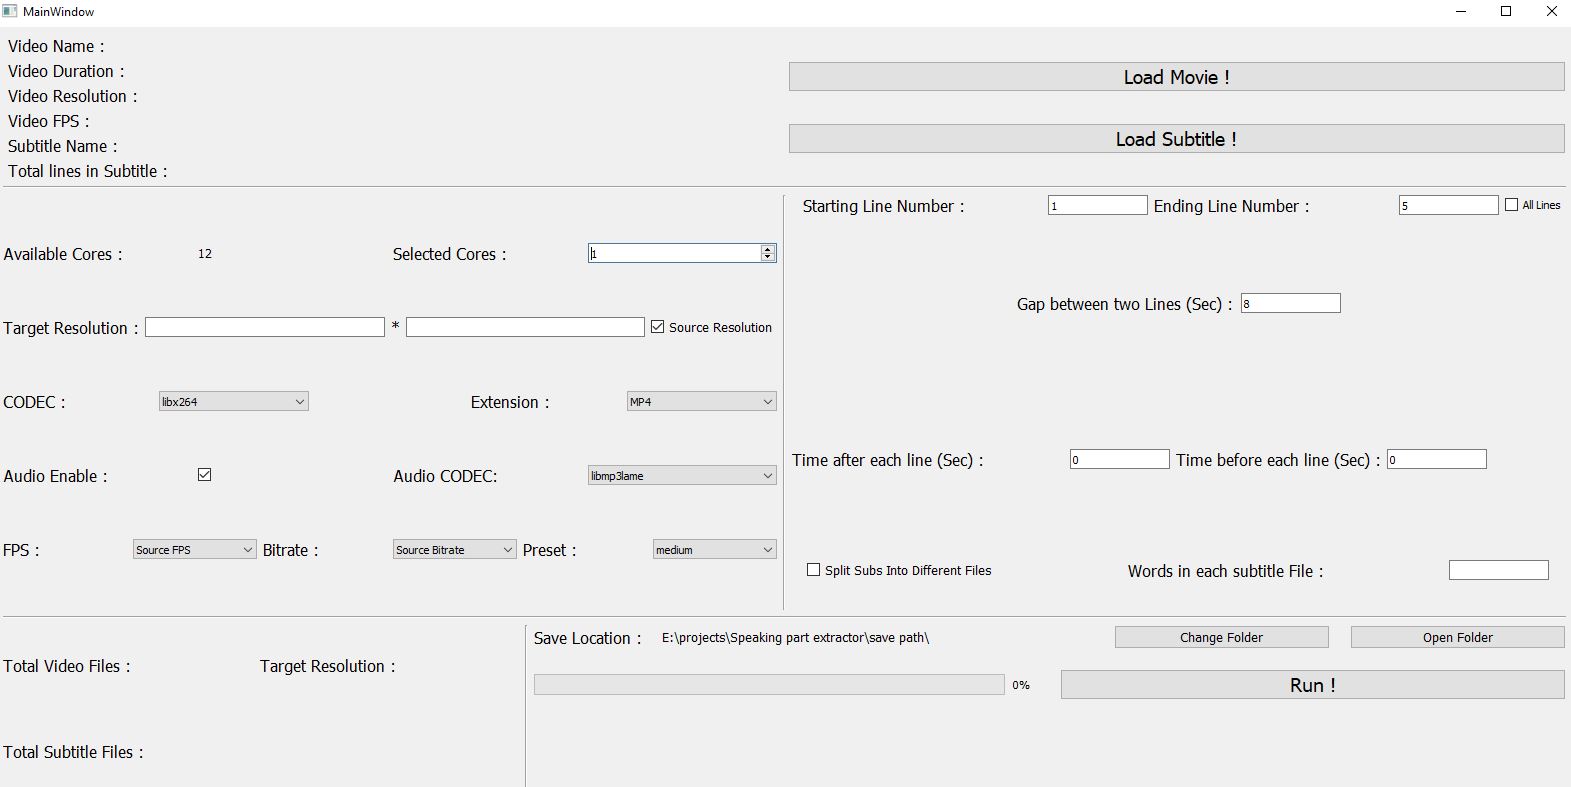Click the Video Resolution : label
The height and width of the screenshot is (787, 1571).
[x=72, y=96]
